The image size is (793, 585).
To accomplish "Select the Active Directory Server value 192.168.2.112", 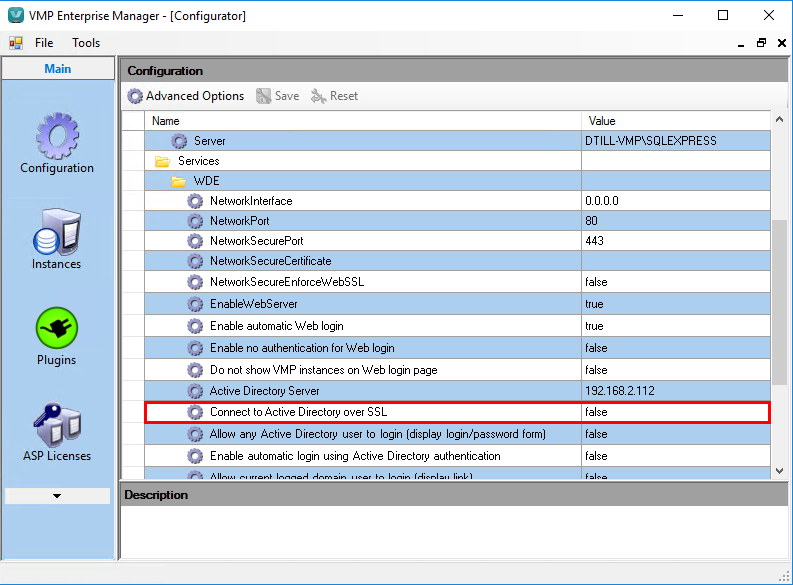I will click(x=620, y=391).
